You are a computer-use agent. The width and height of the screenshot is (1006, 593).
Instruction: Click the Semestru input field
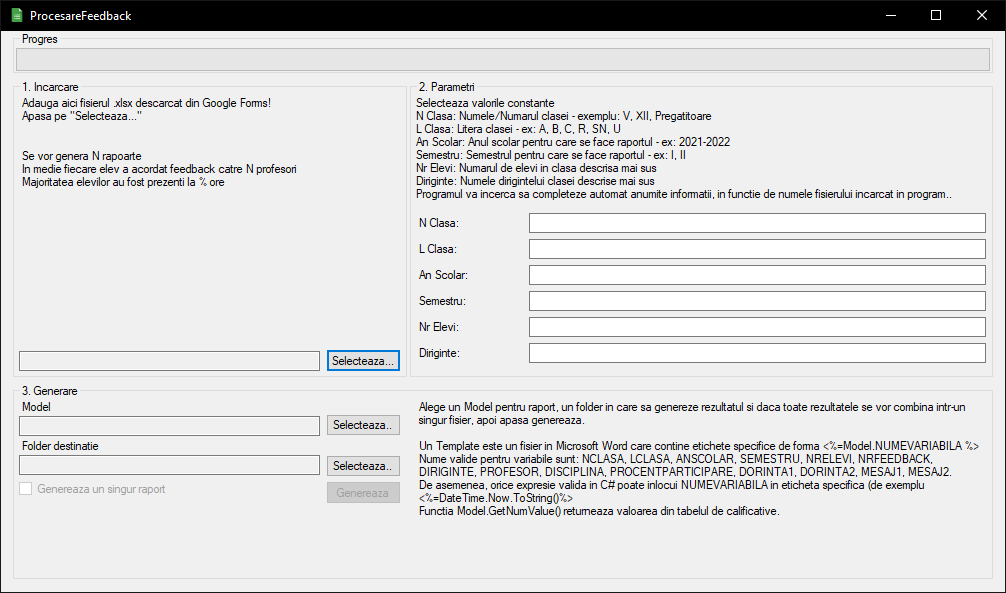point(756,300)
